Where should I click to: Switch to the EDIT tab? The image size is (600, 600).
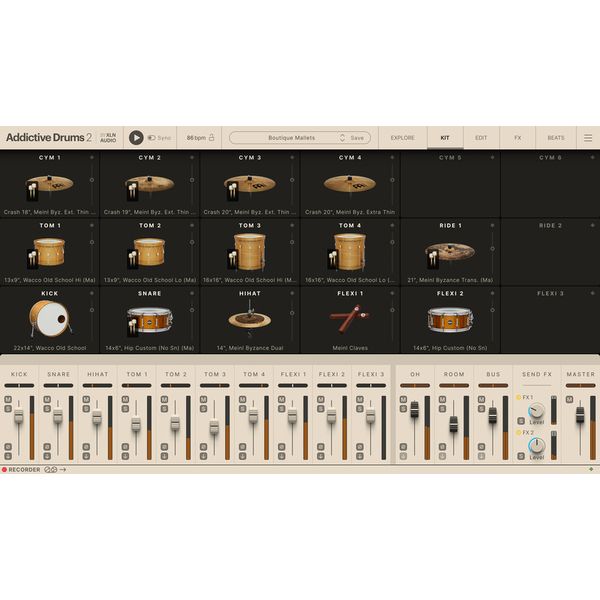pyautogui.click(x=481, y=138)
